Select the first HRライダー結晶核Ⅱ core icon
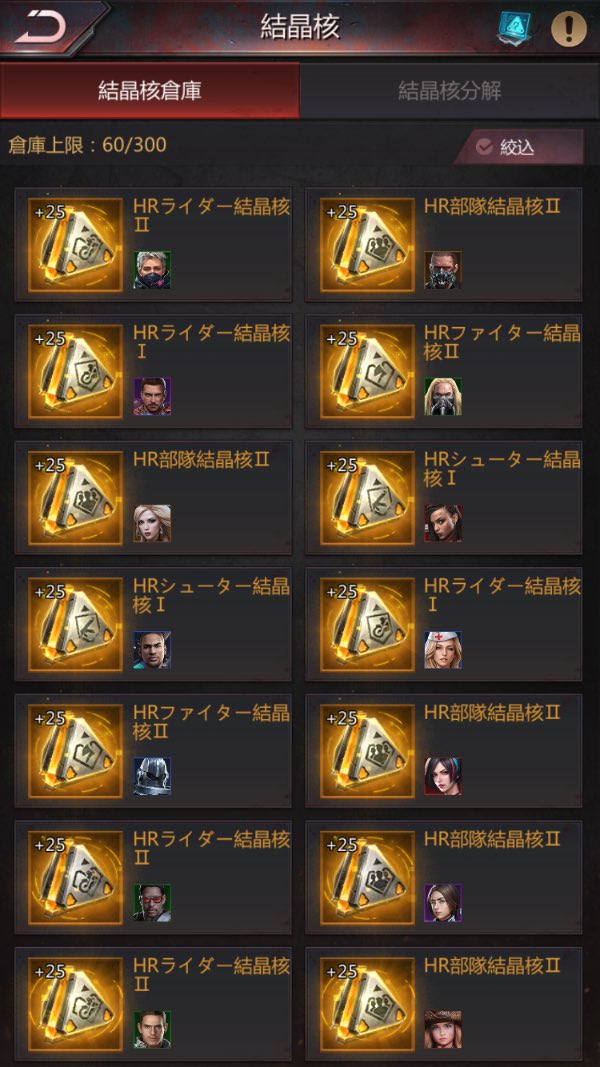The image size is (600, 1067). click(x=76, y=244)
